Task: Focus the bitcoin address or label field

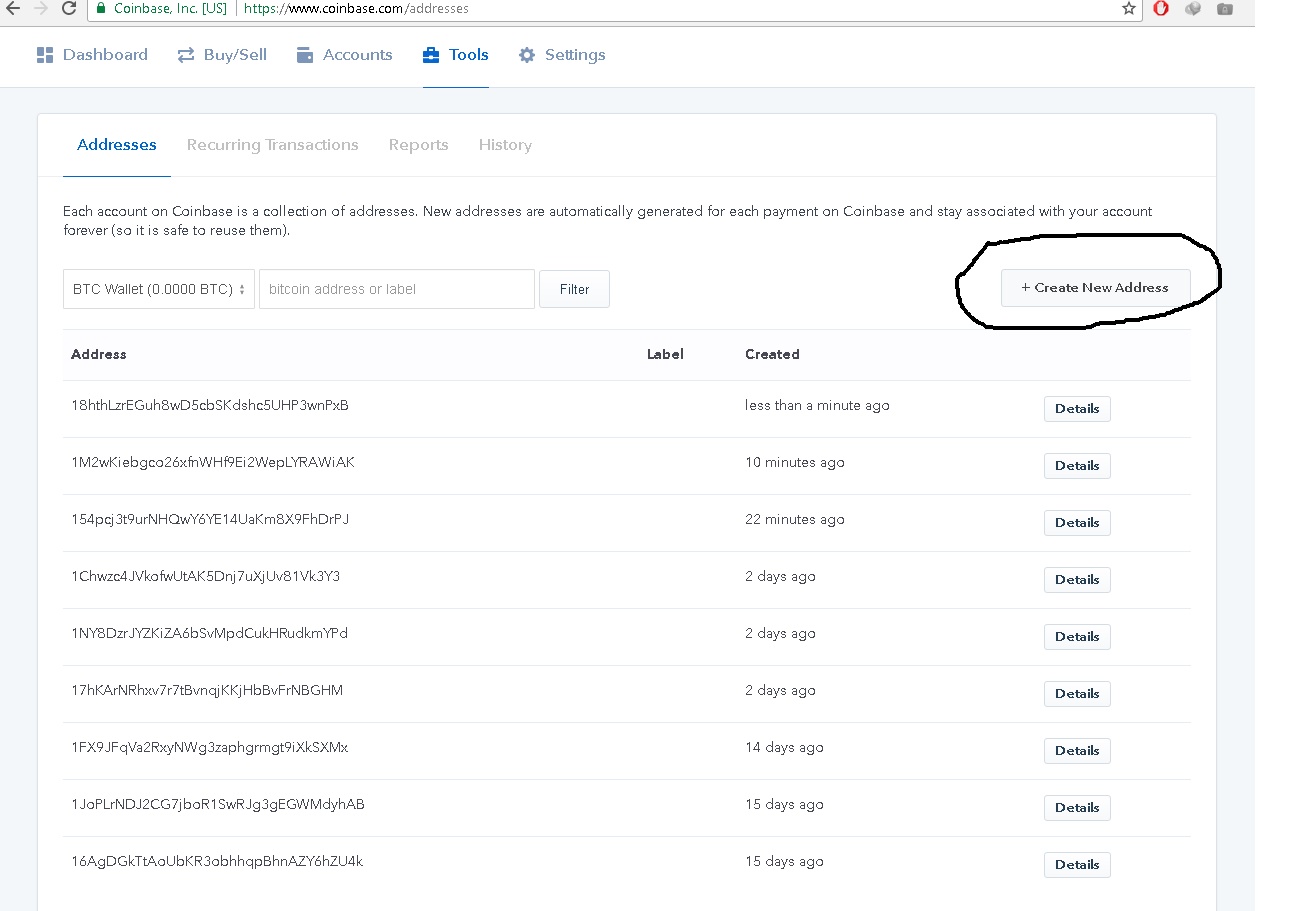Action: pos(397,289)
